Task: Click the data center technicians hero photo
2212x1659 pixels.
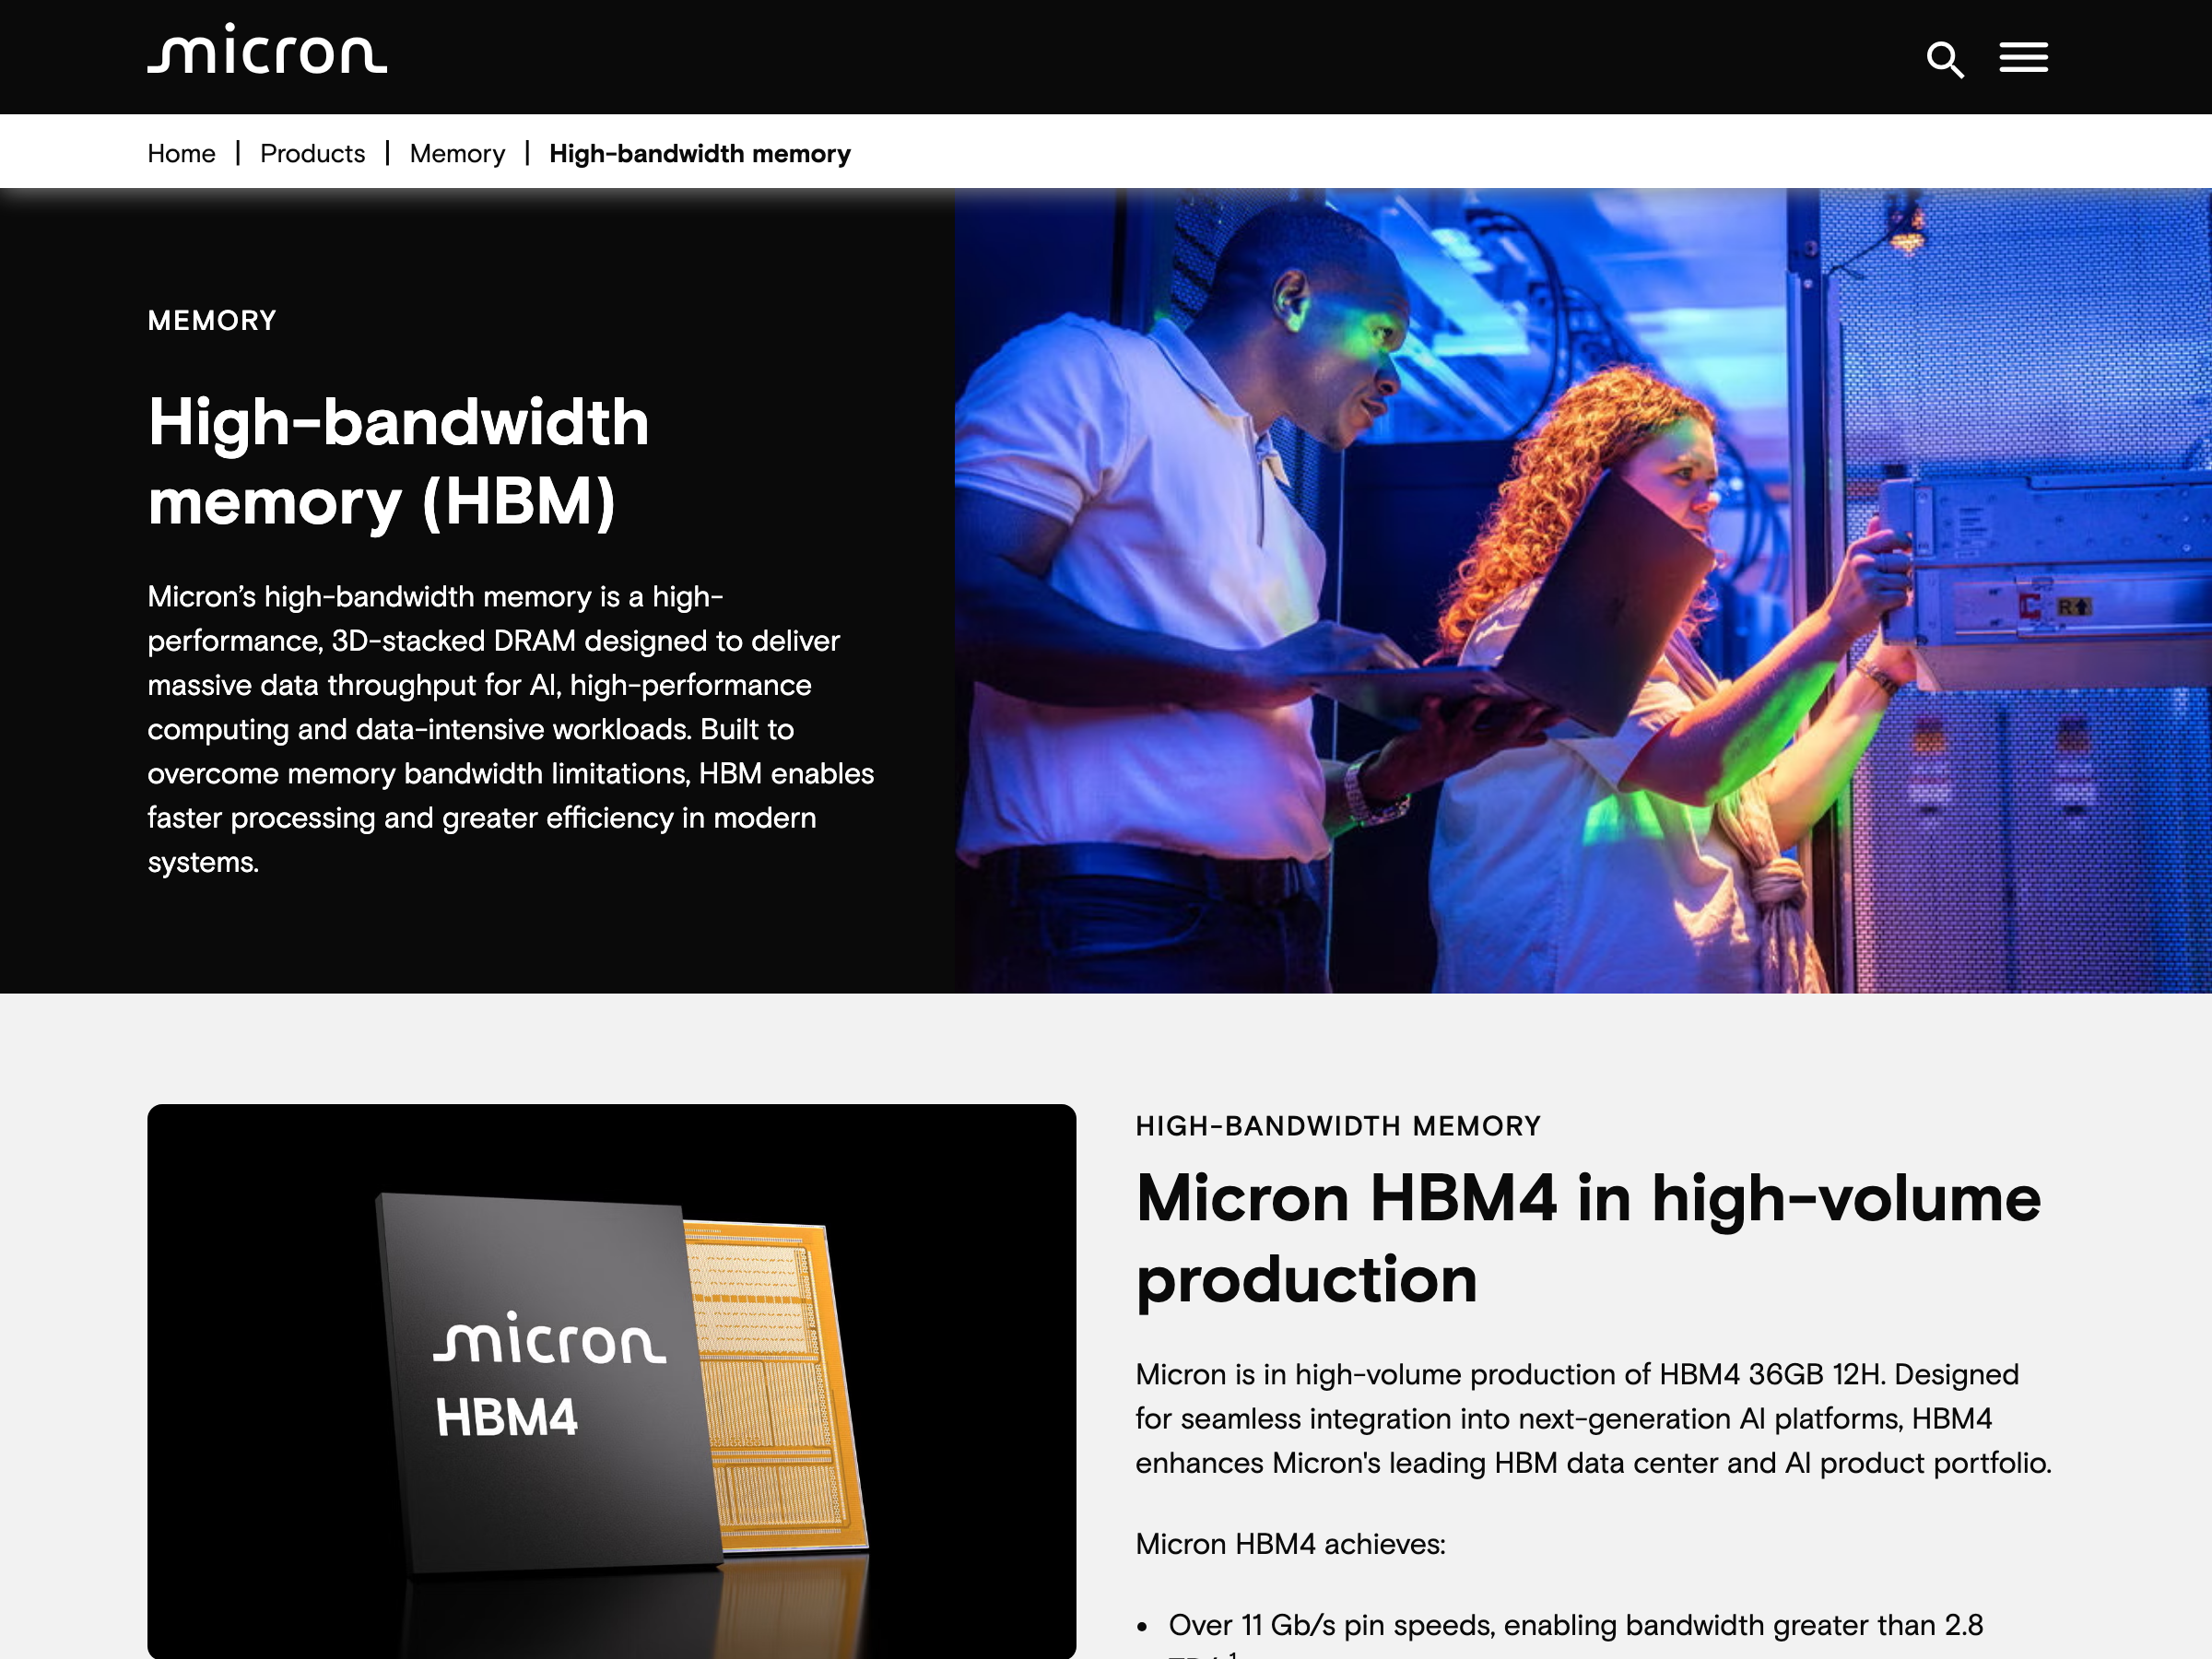Action: [x=1583, y=590]
